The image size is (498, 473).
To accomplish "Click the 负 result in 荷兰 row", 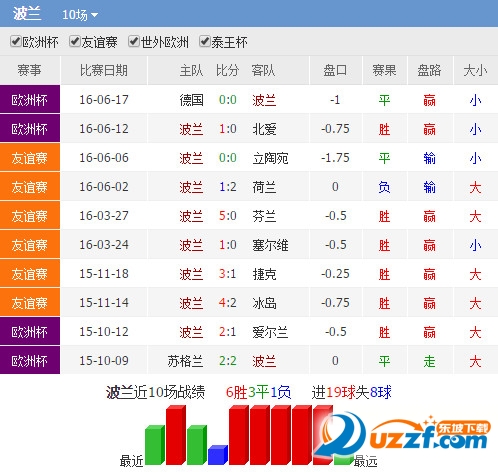I will tap(384, 187).
